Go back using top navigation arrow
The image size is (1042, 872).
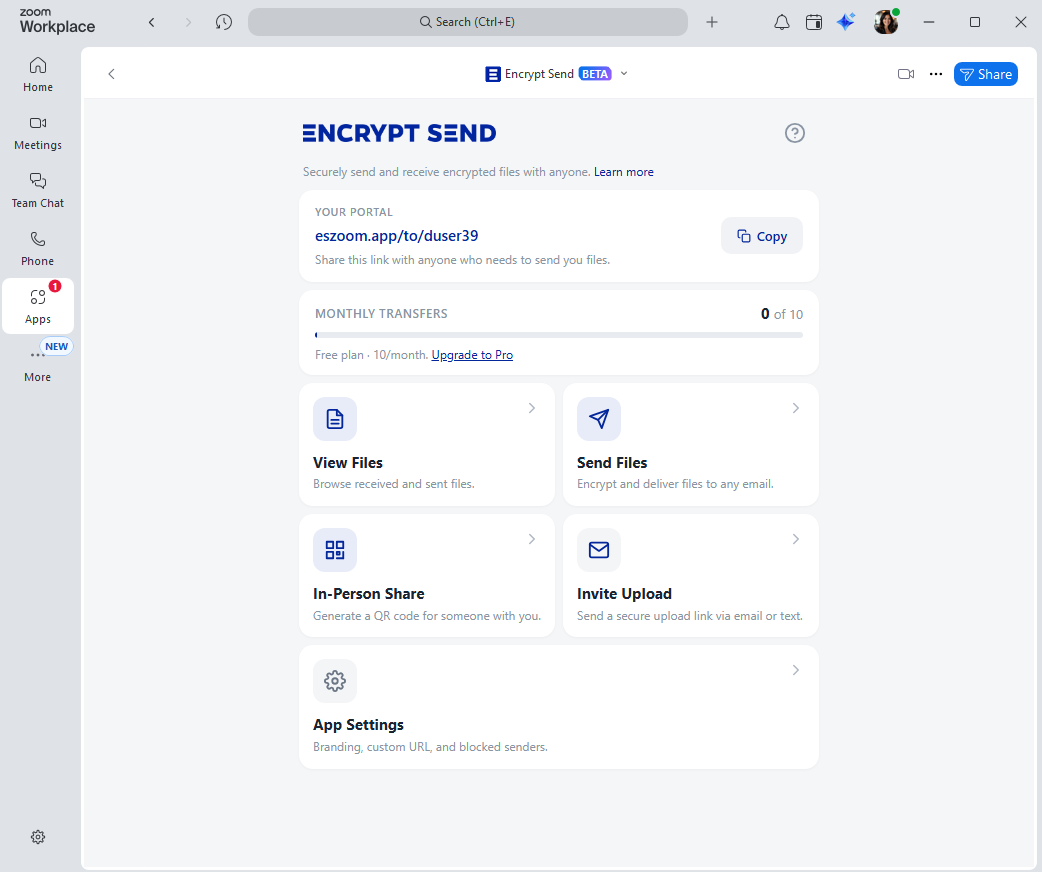point(152,23)
